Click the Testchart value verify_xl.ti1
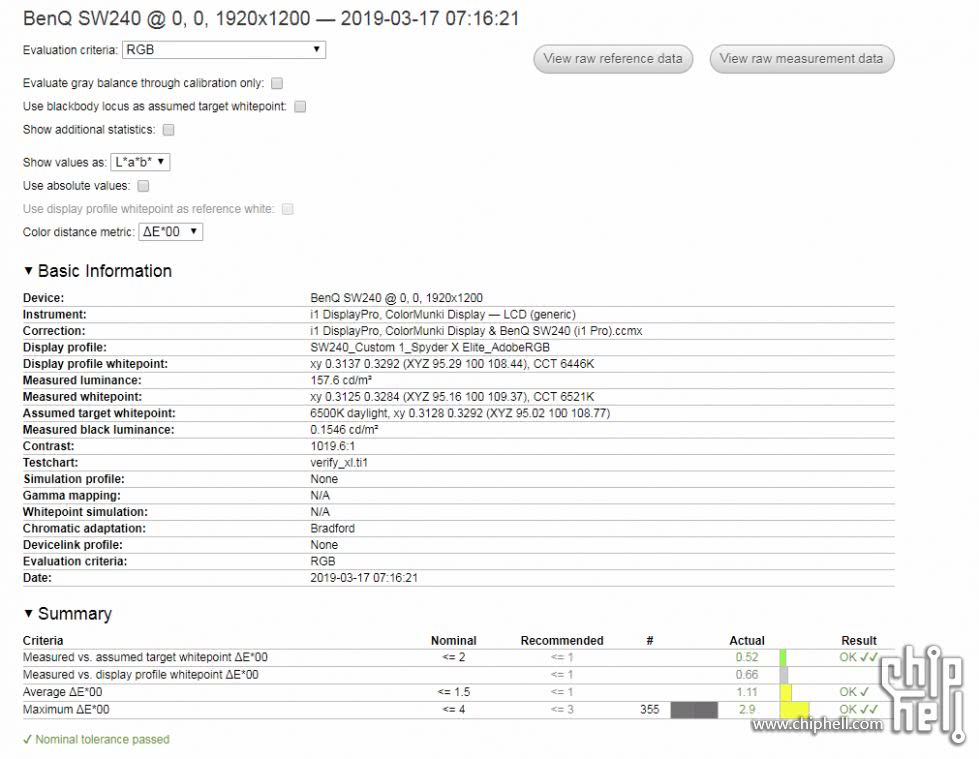This screenshot has height=759, width=979. point(339,463)
